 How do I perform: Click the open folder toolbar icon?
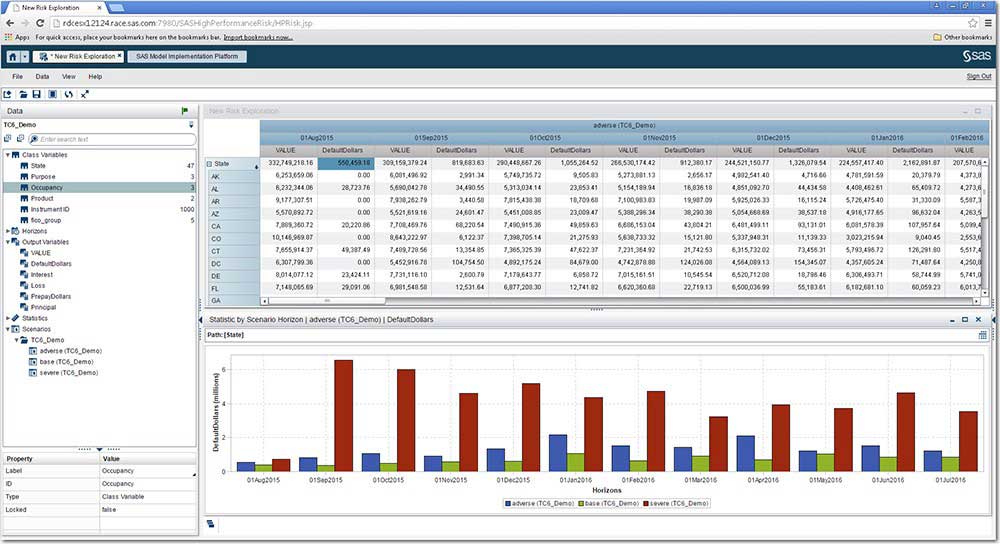point(23,94)
